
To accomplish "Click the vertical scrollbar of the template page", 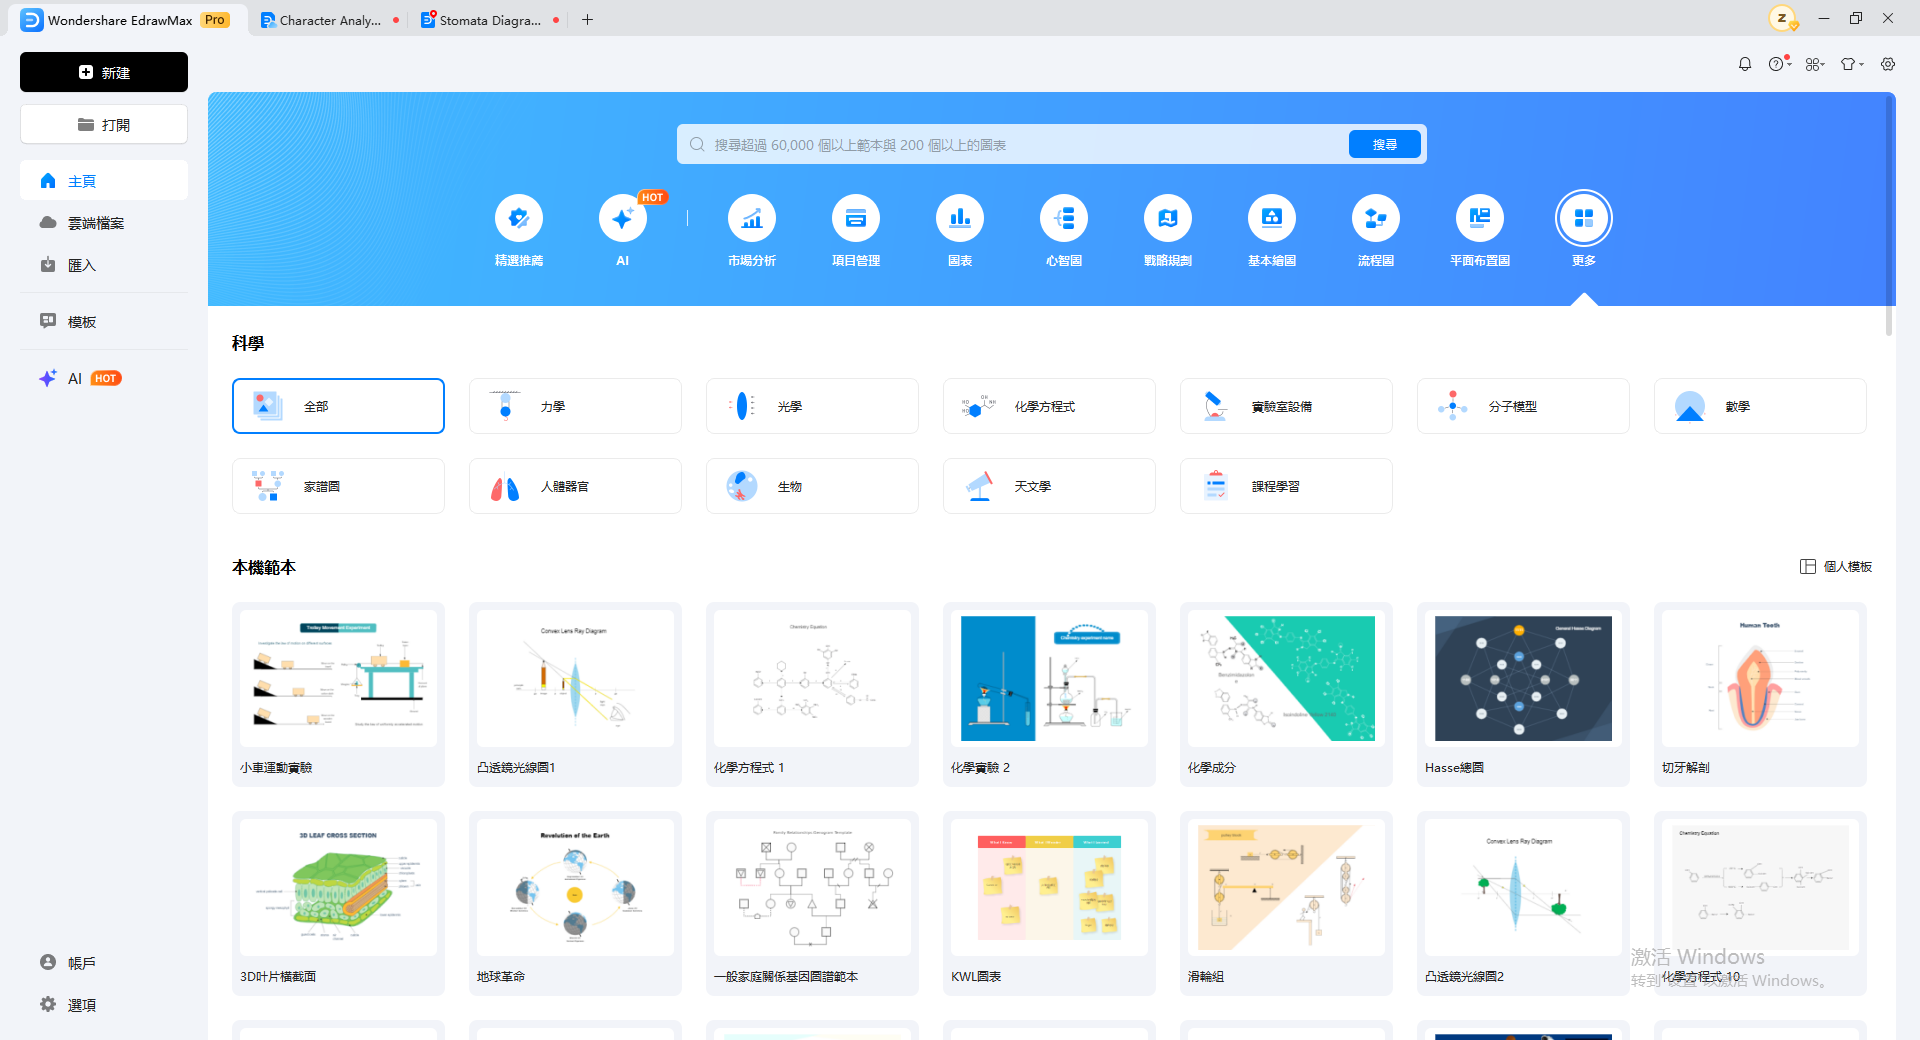I will (1889, 215).
